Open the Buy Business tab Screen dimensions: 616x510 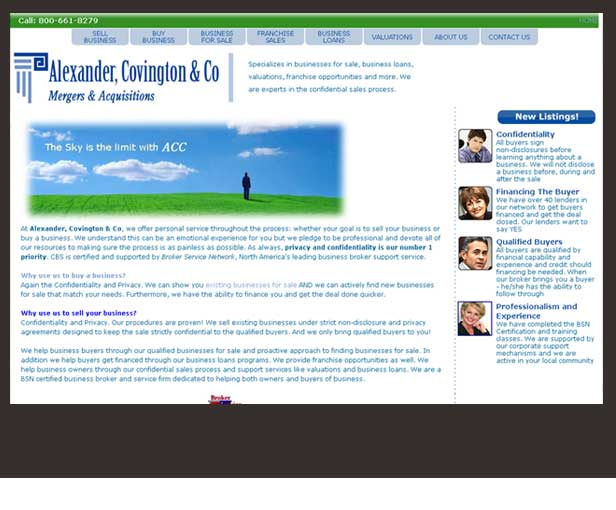pyautogui.click(x=158, y=37)
